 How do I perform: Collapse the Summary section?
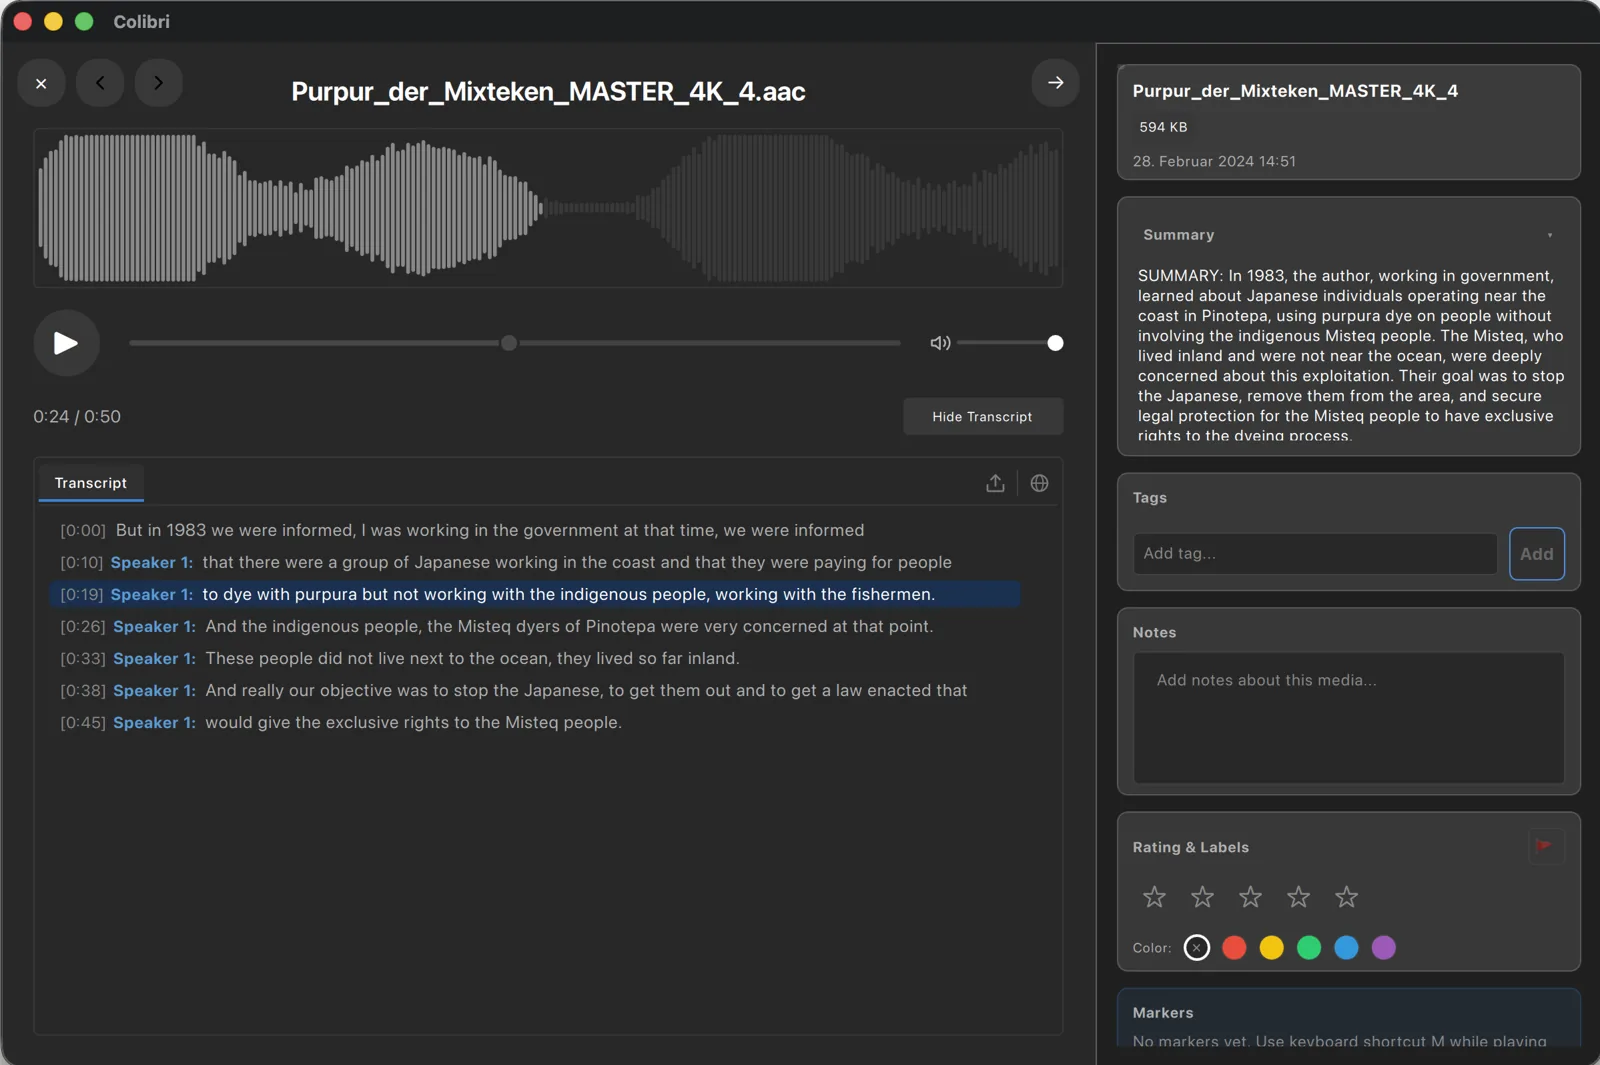(1550, 235)
